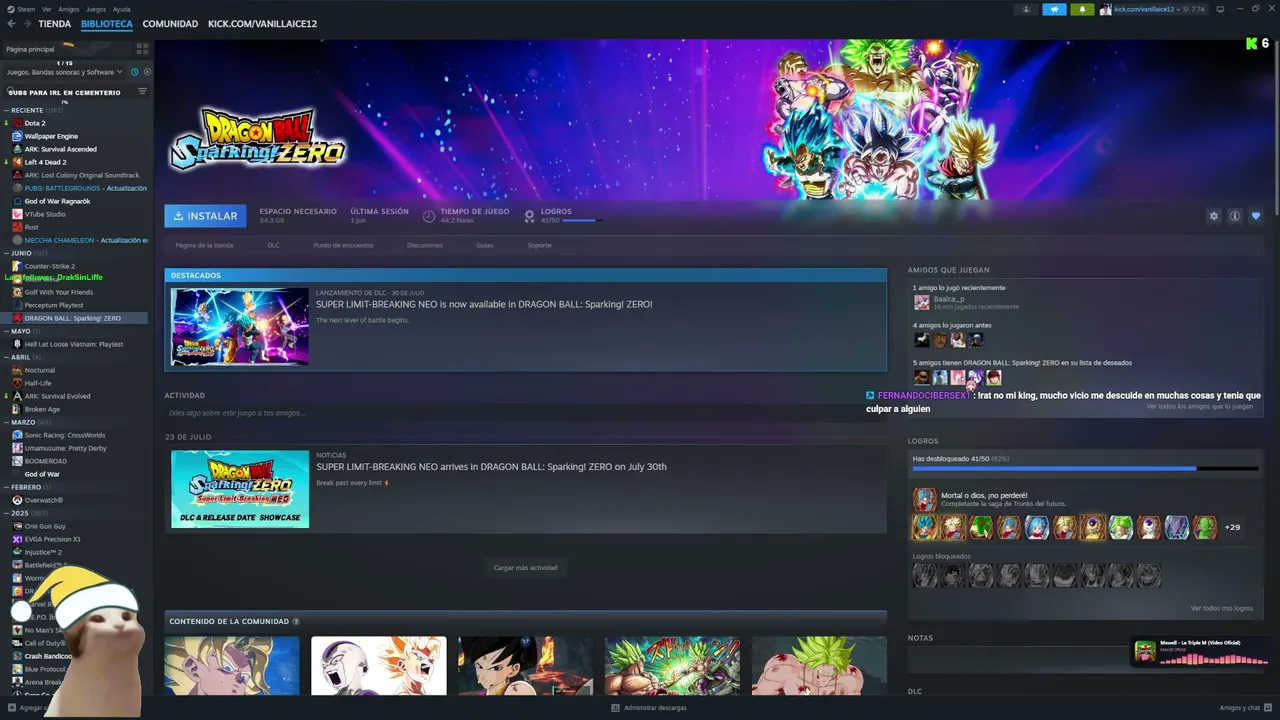1280x720 pixels.
Task: Click the profile avatar in title bar
Action: (x=1105, y=9)
